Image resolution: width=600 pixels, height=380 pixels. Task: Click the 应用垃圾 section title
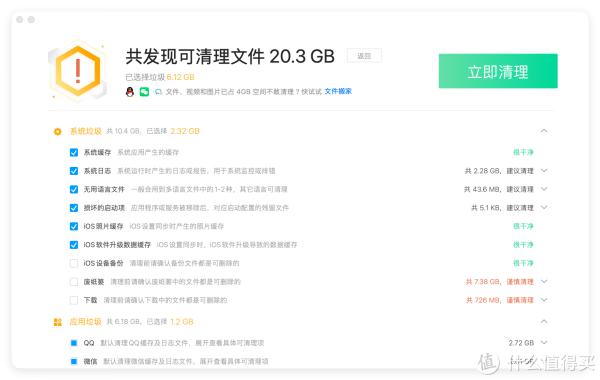[x=85, y=321]
